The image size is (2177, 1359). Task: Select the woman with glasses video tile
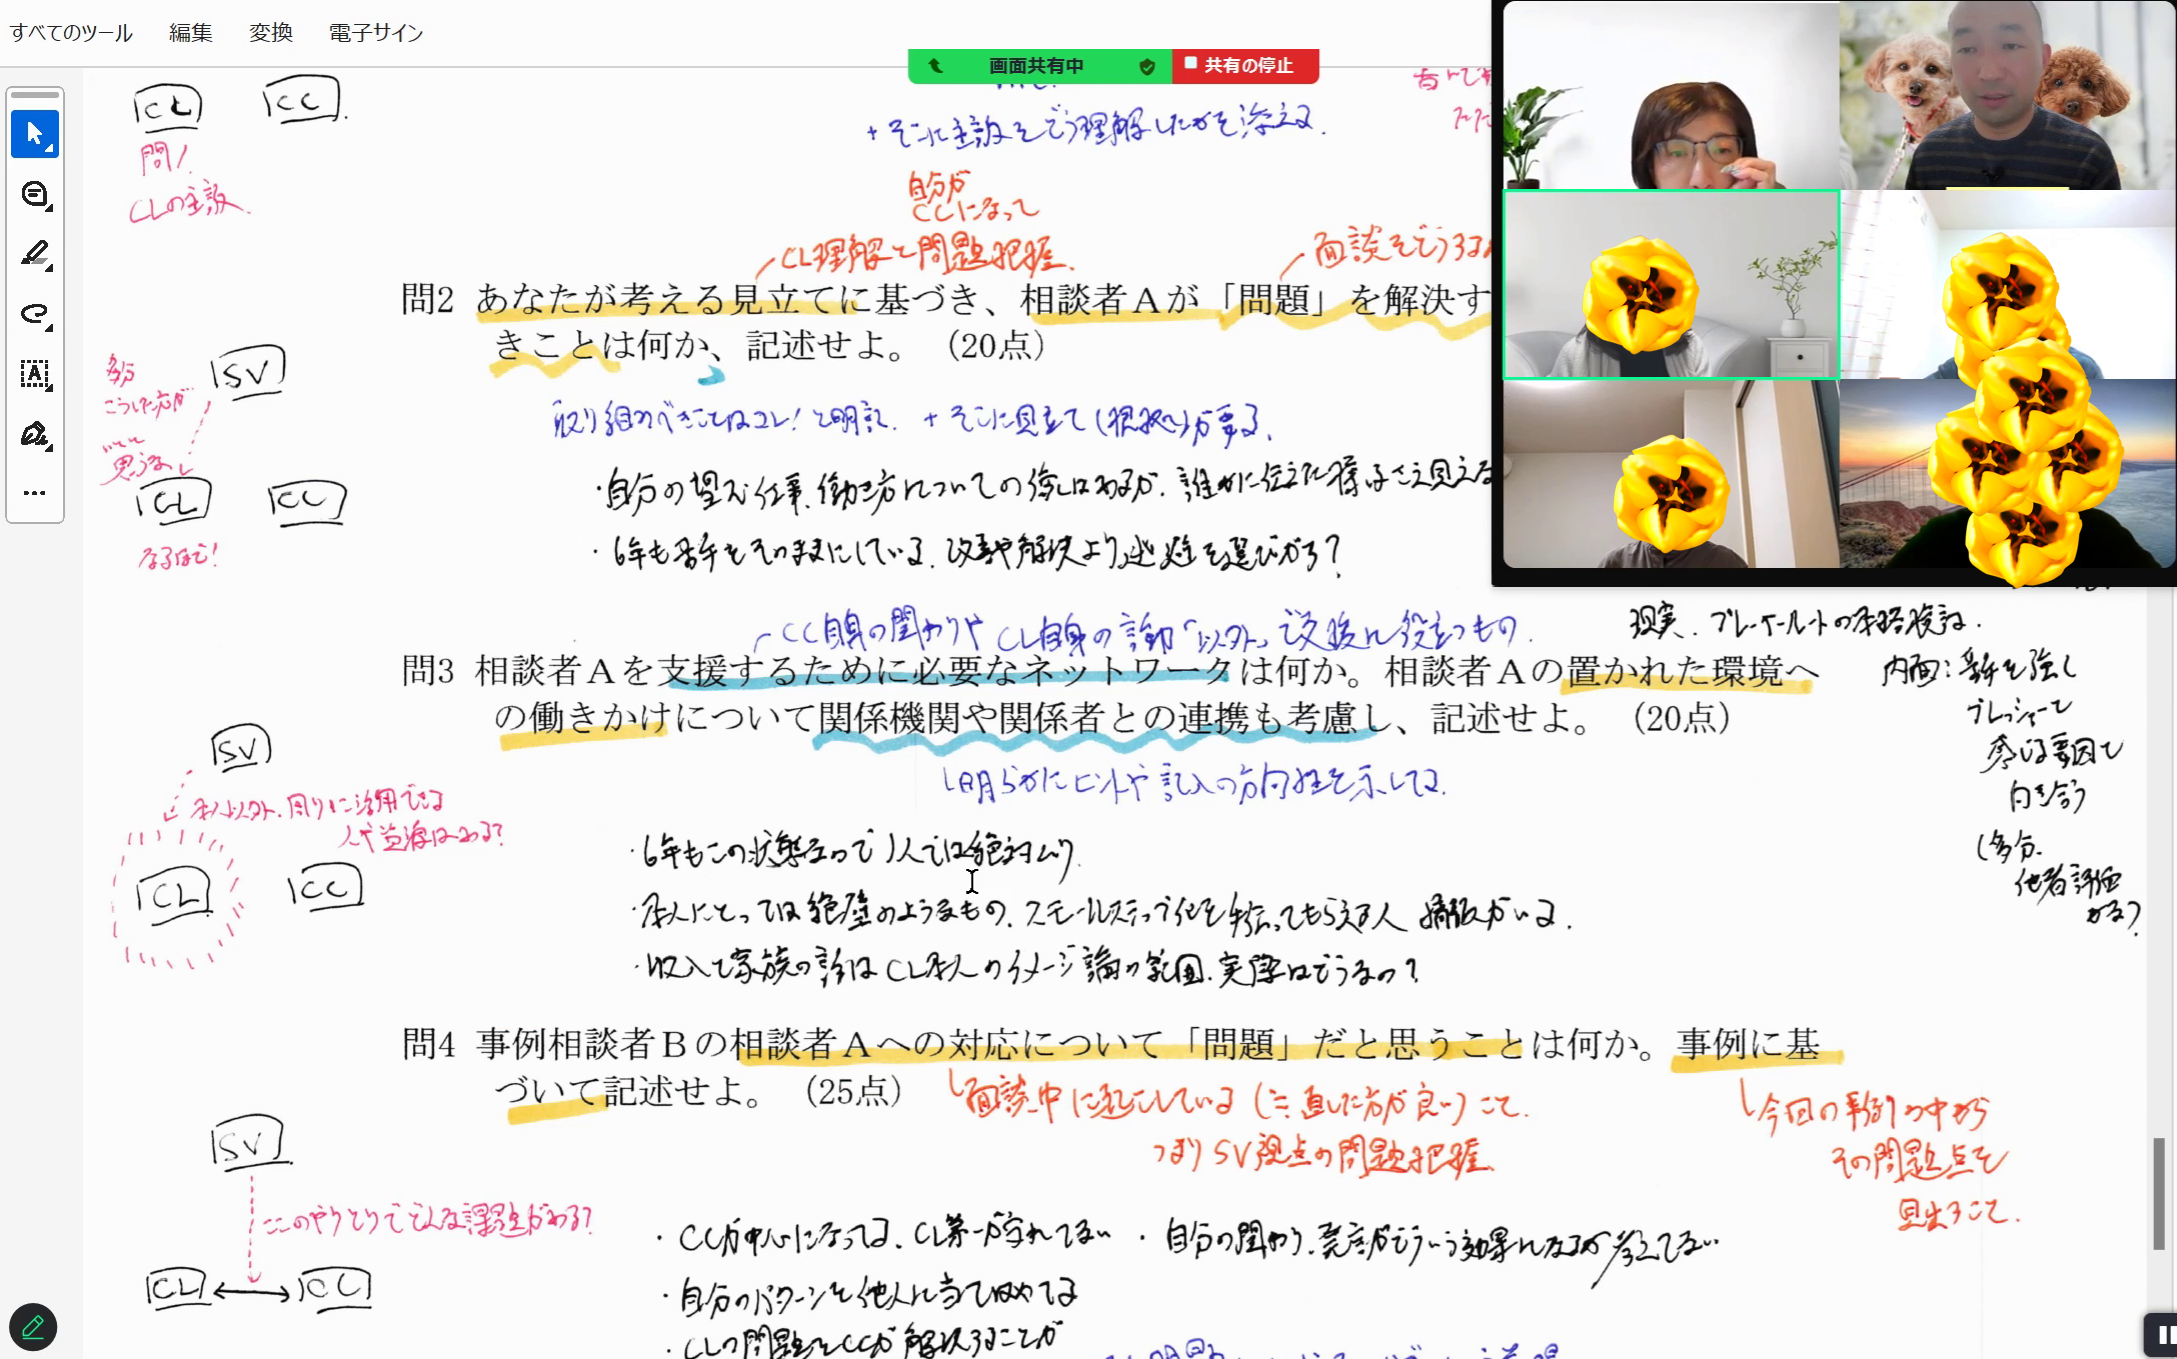pos(1670,96)
